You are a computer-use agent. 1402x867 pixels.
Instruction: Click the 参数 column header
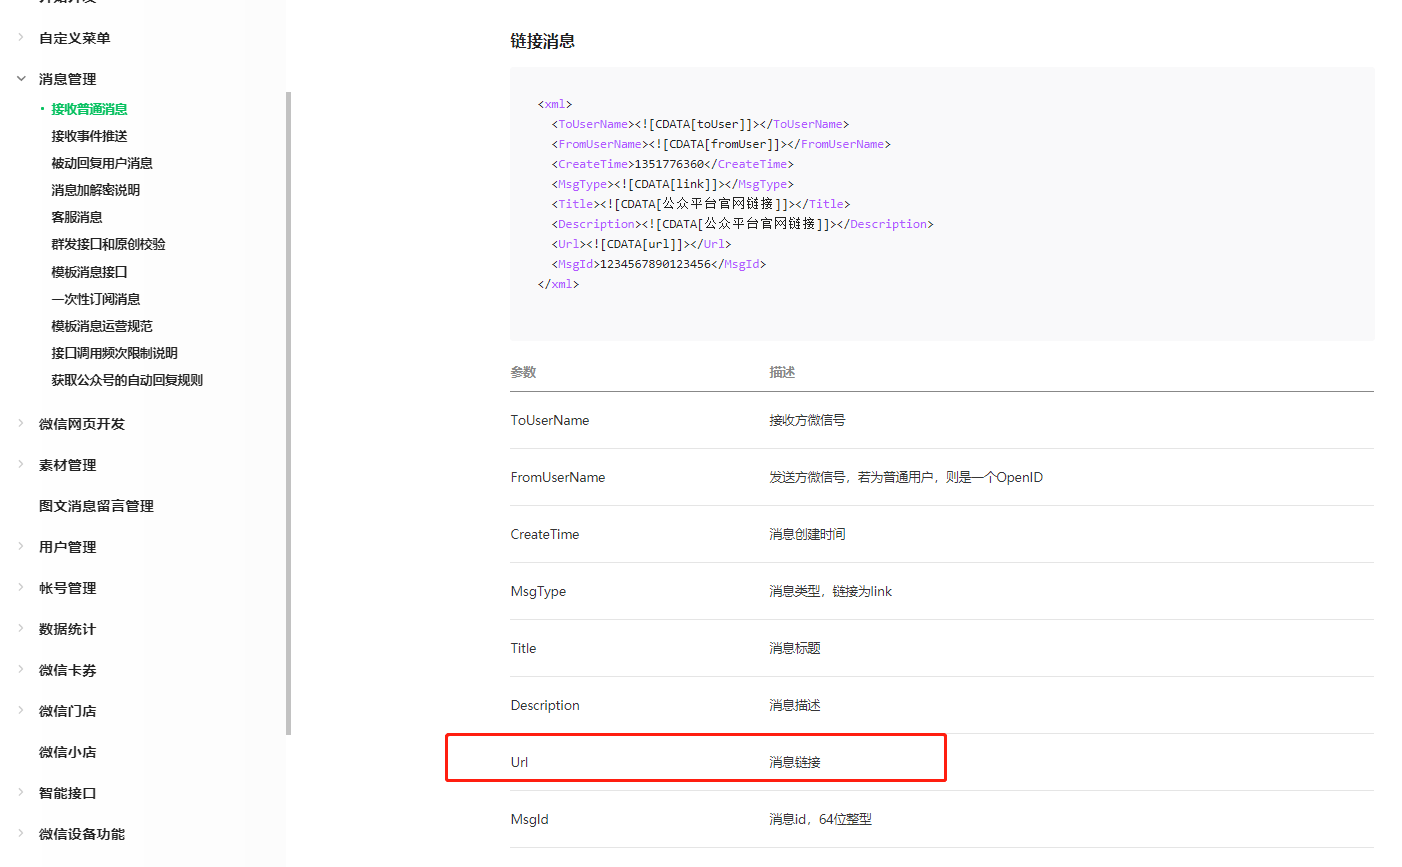click(523, 372)
